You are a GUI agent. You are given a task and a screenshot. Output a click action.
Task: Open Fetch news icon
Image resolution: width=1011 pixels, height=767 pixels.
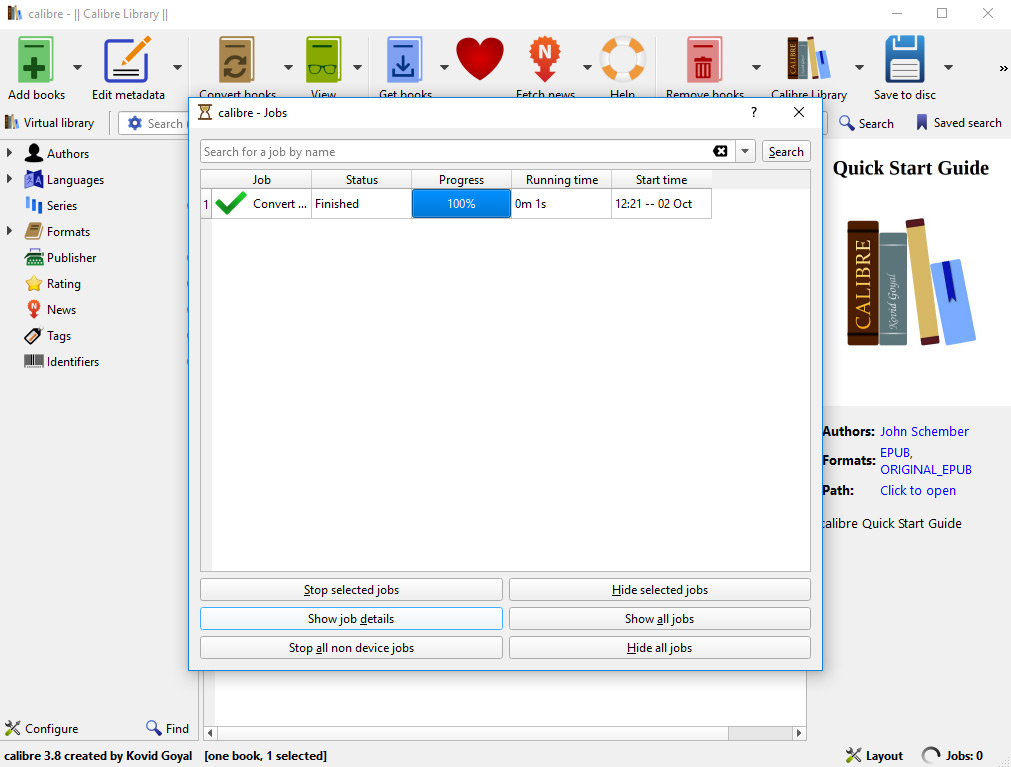[x=545, y=59]
